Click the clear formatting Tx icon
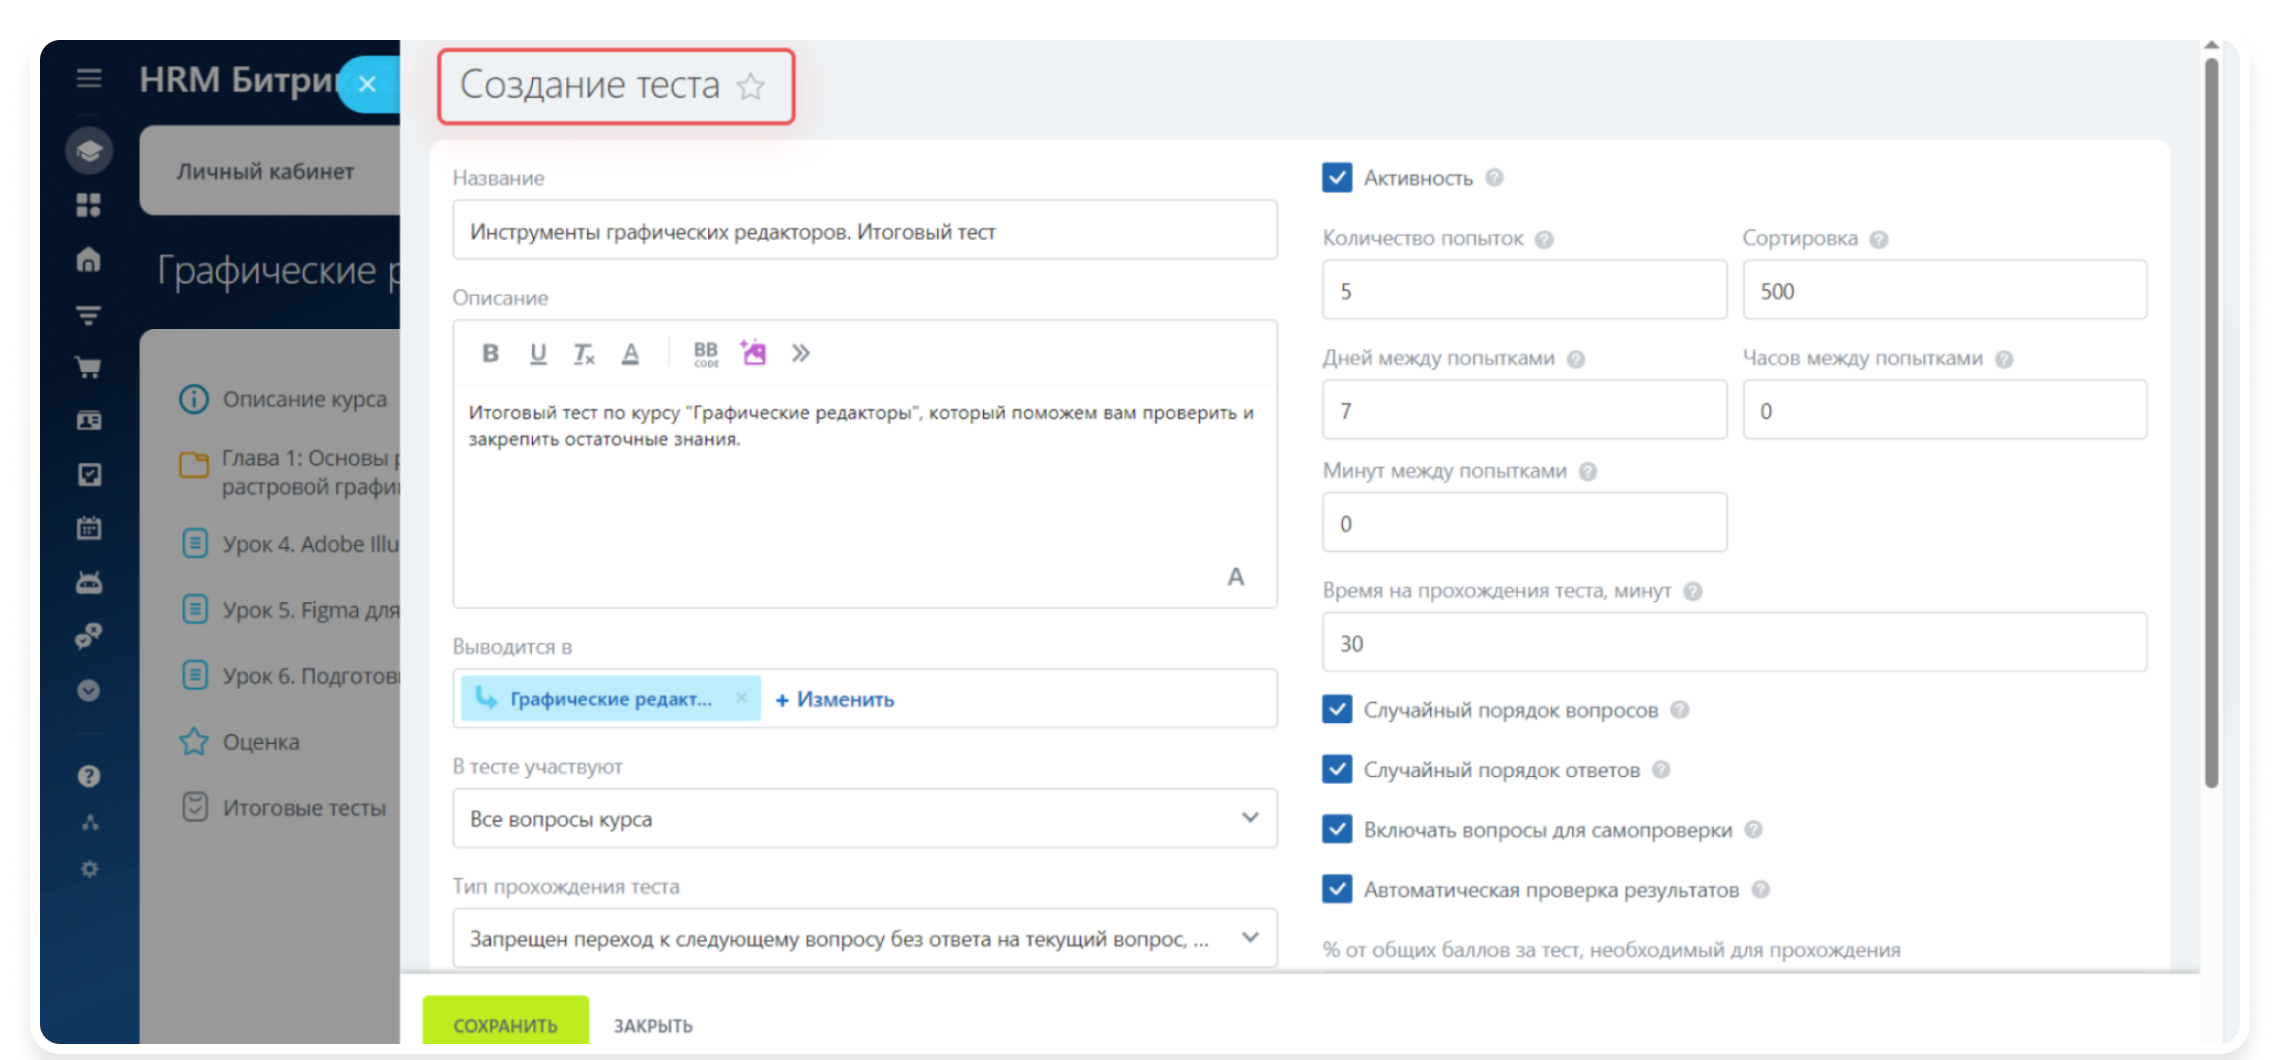Image resolution: width=2280 pixels, height=1060 pixels. tap(584, 353)
